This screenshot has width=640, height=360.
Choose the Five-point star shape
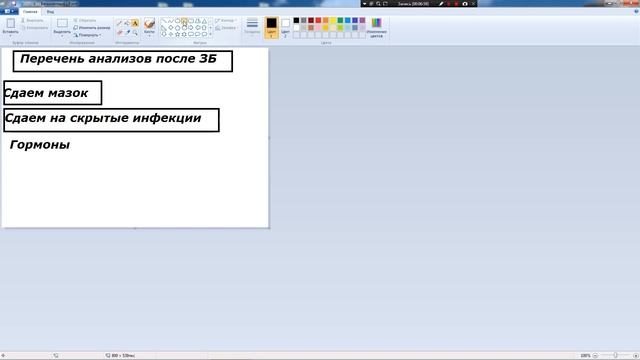(178, 34)
